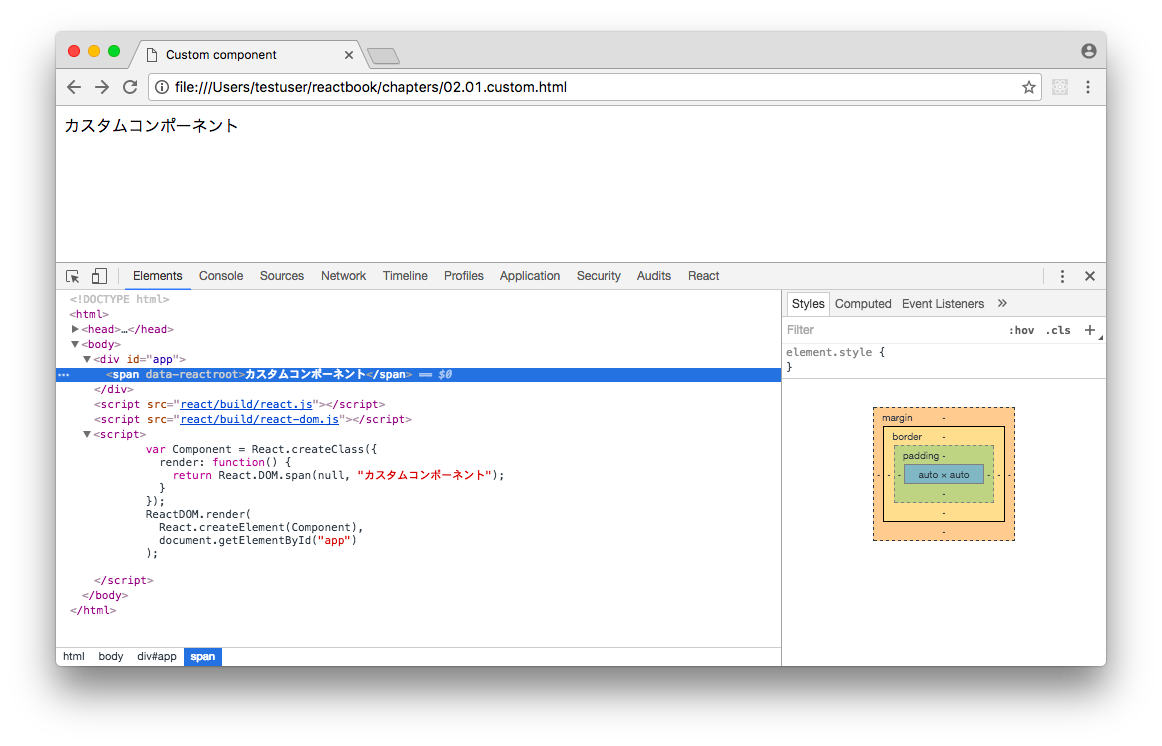Show more Styles sidebar tabs with chevrons

pyautogui.click(x=1003, y=304)
